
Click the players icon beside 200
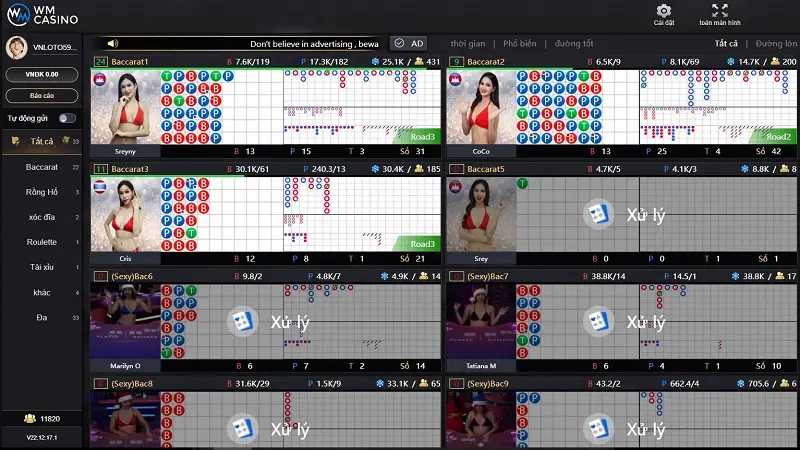pyautogui.click(x=775, y=62)
